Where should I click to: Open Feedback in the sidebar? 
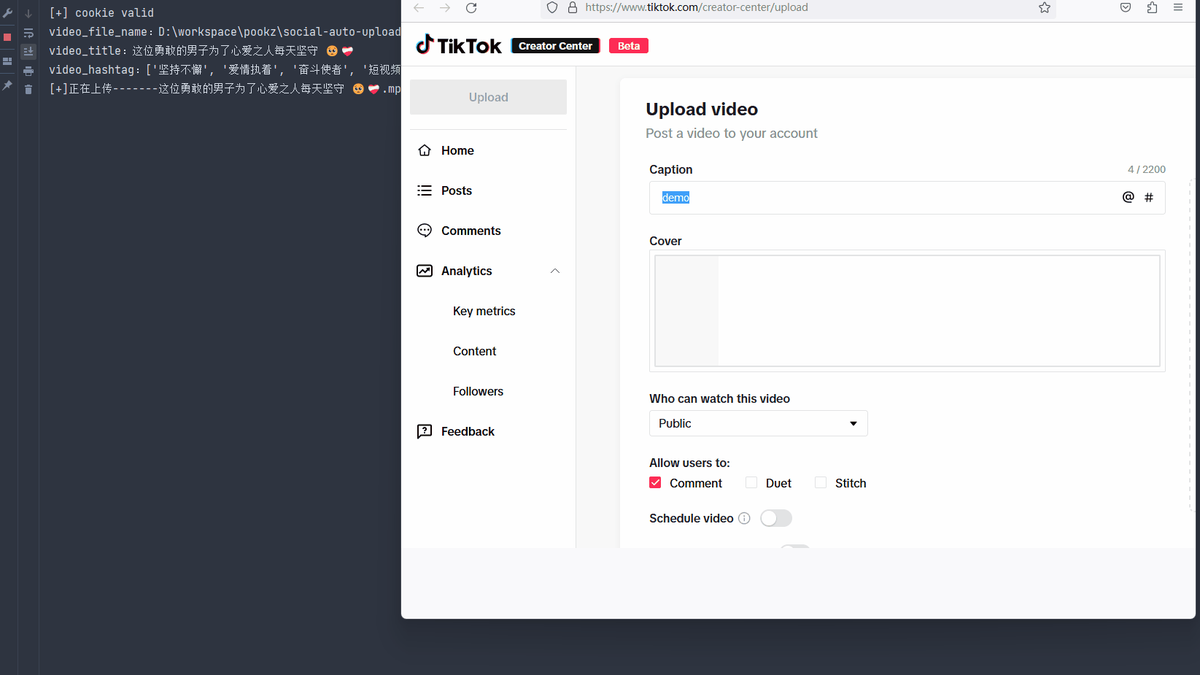(468, 431)
